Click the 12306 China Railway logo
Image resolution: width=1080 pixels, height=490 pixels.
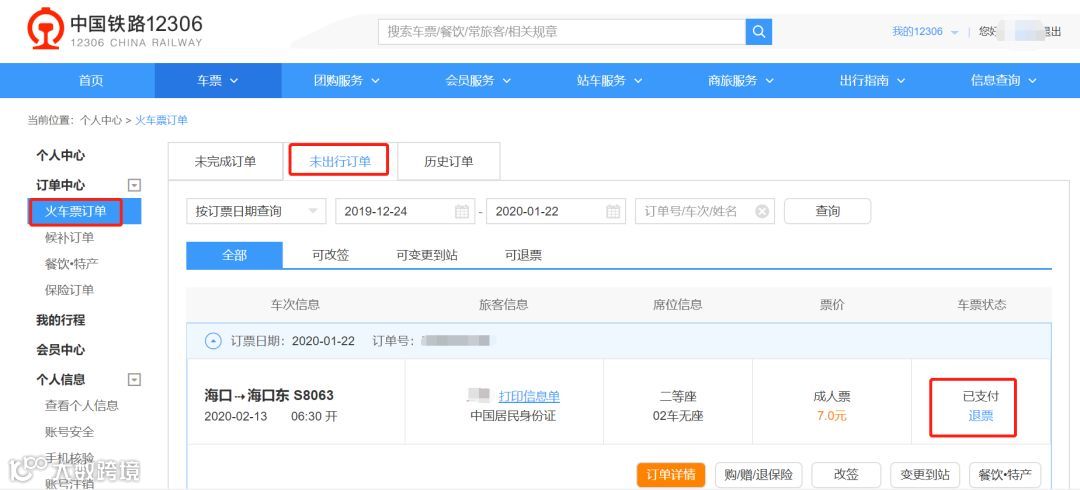point(115,30)
